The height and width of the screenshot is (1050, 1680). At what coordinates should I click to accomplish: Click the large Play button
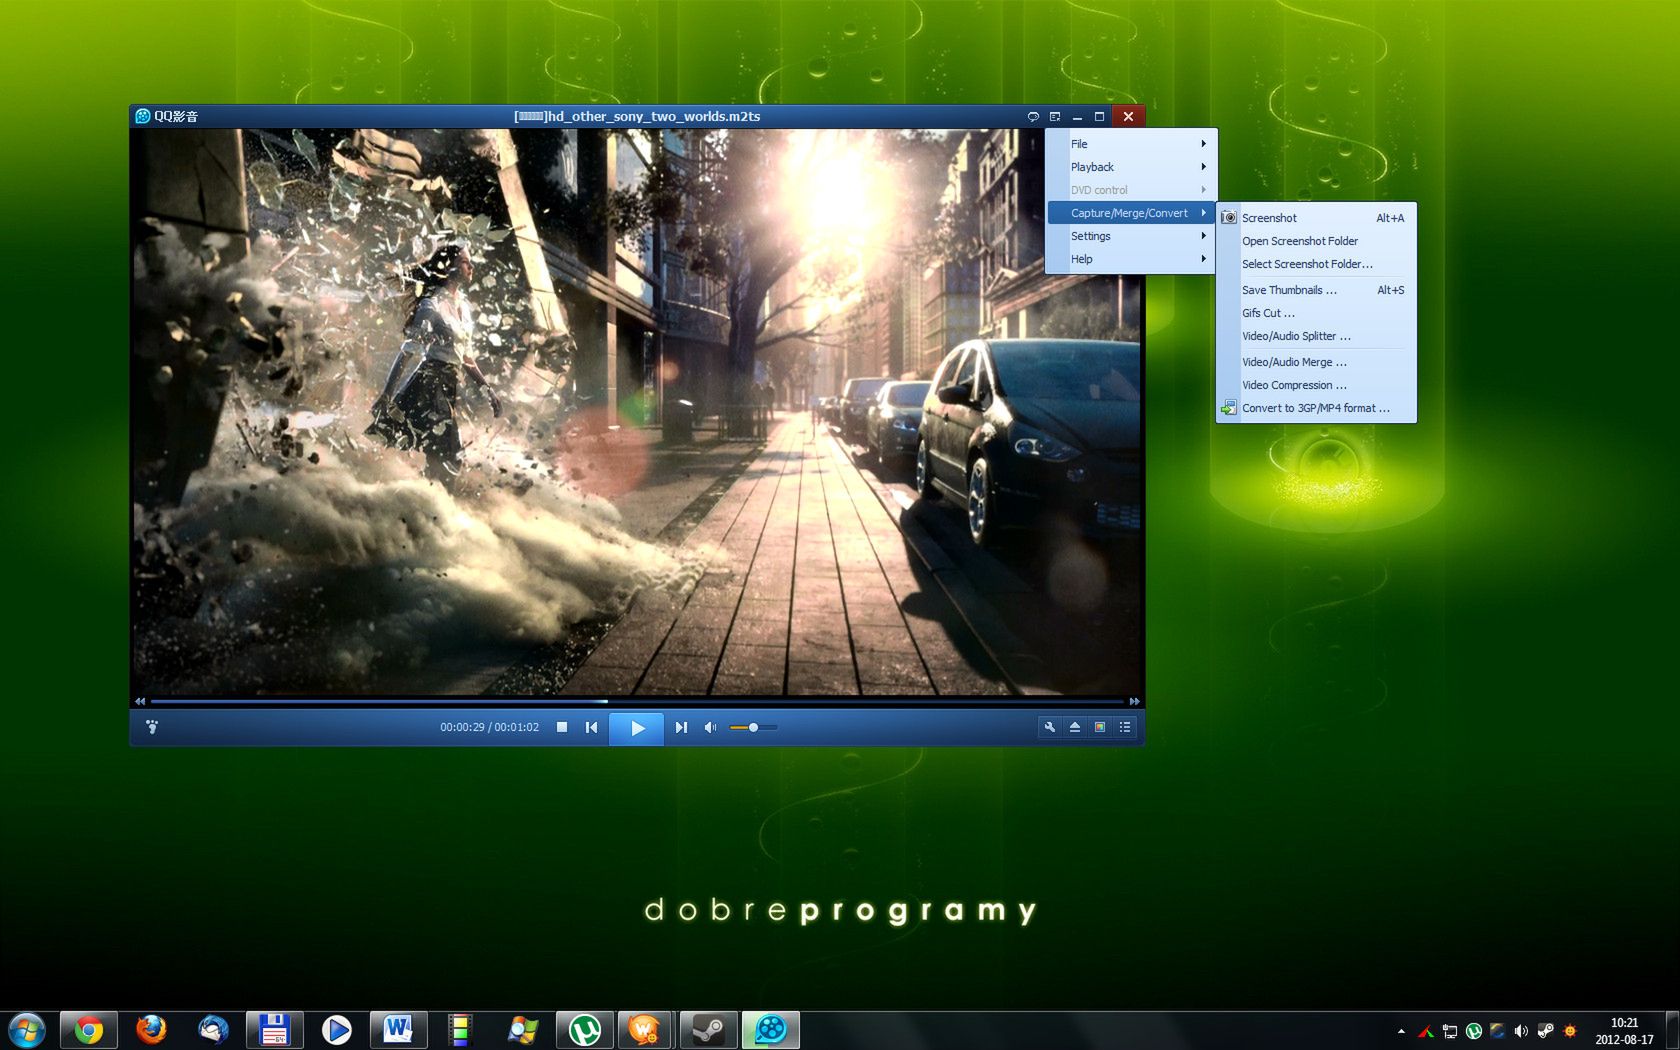pyautogui.click(x=637, y=727)
